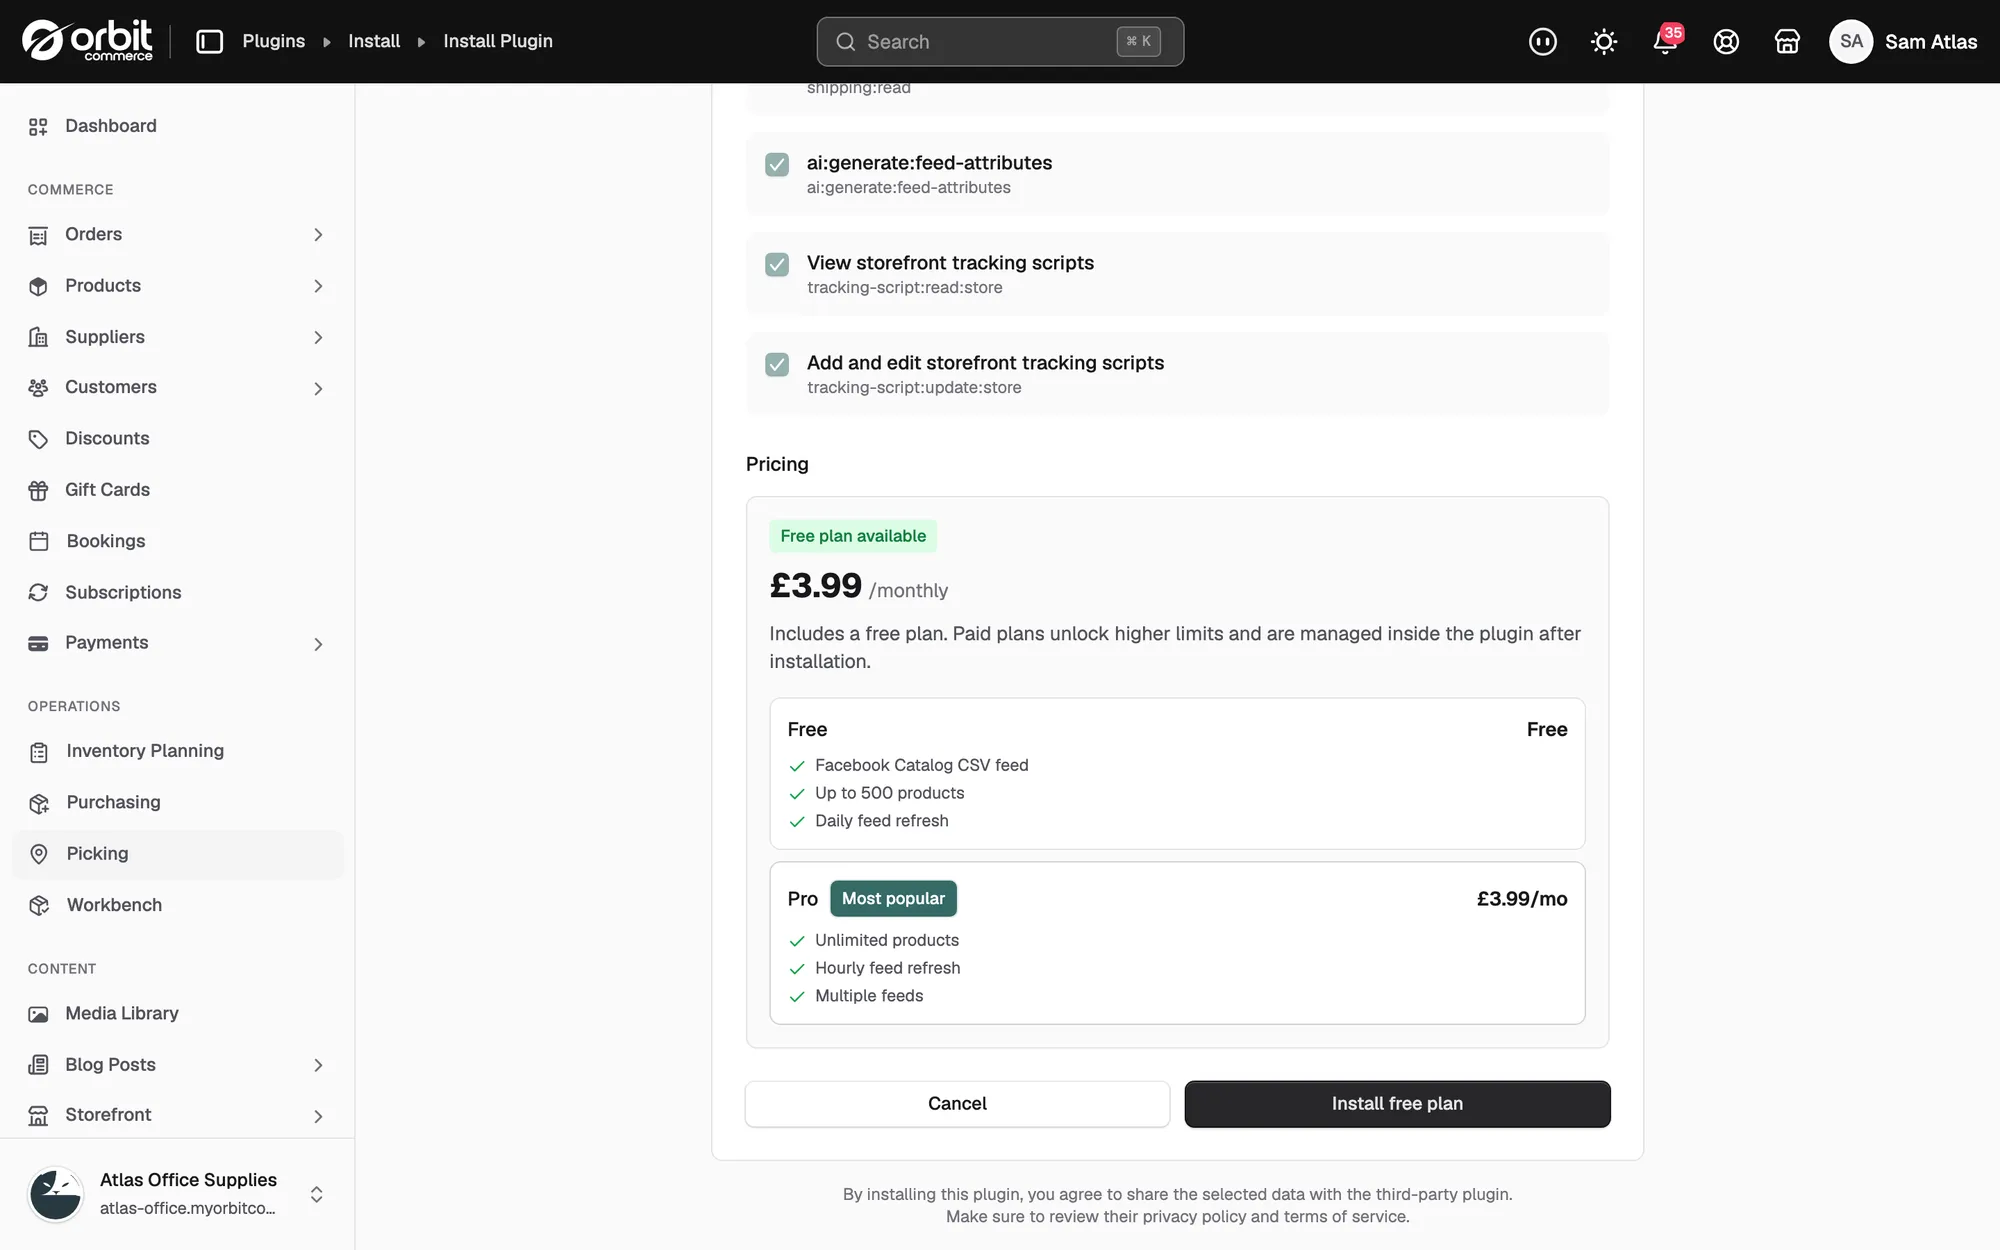Click the pause status icon in header
Screen dimensions: 2000x1250
pos(1542,41)
